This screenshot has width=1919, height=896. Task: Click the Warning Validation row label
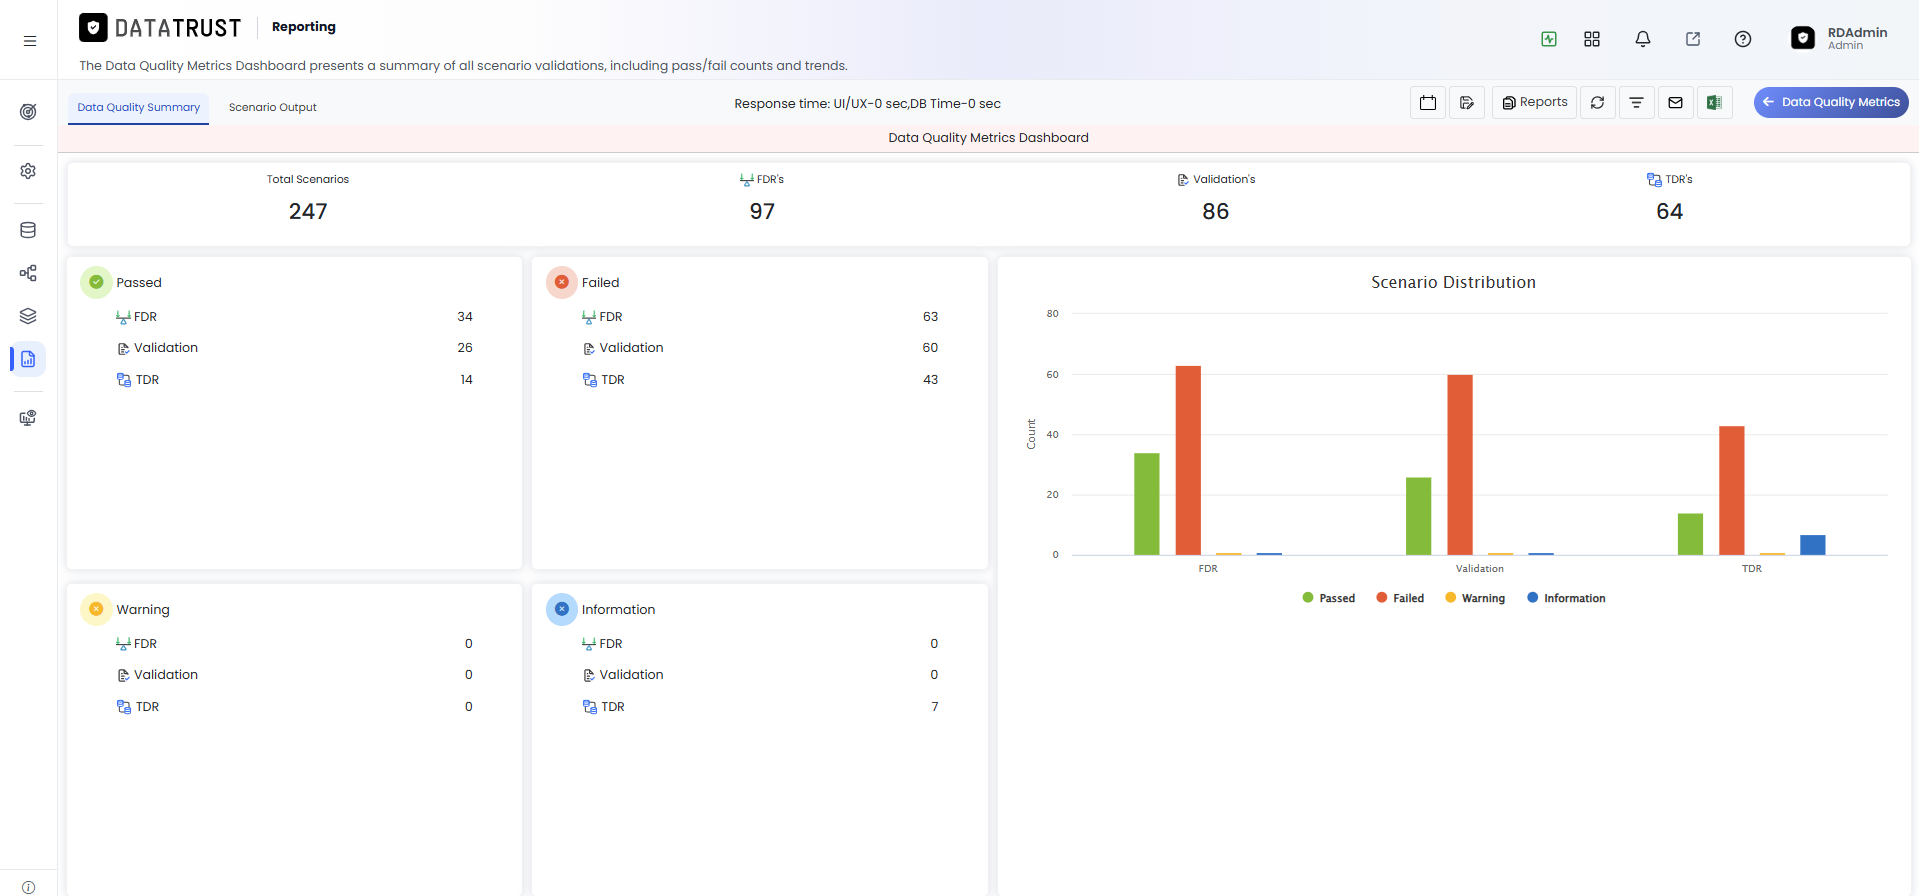[166, 675]
